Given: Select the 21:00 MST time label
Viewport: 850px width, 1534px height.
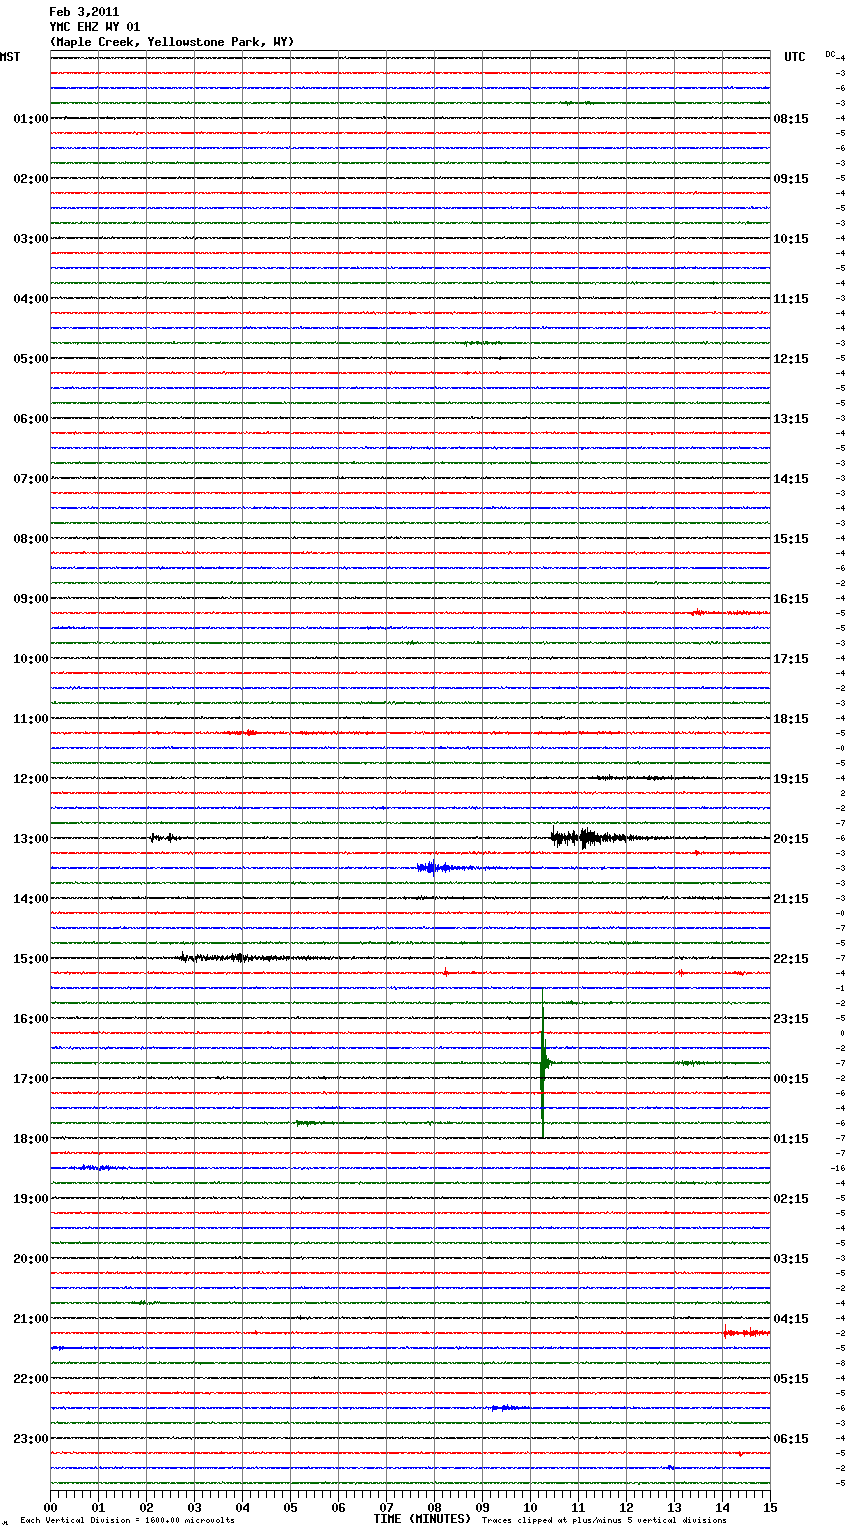Looking at the screenshot, I should pos(31,1319).
